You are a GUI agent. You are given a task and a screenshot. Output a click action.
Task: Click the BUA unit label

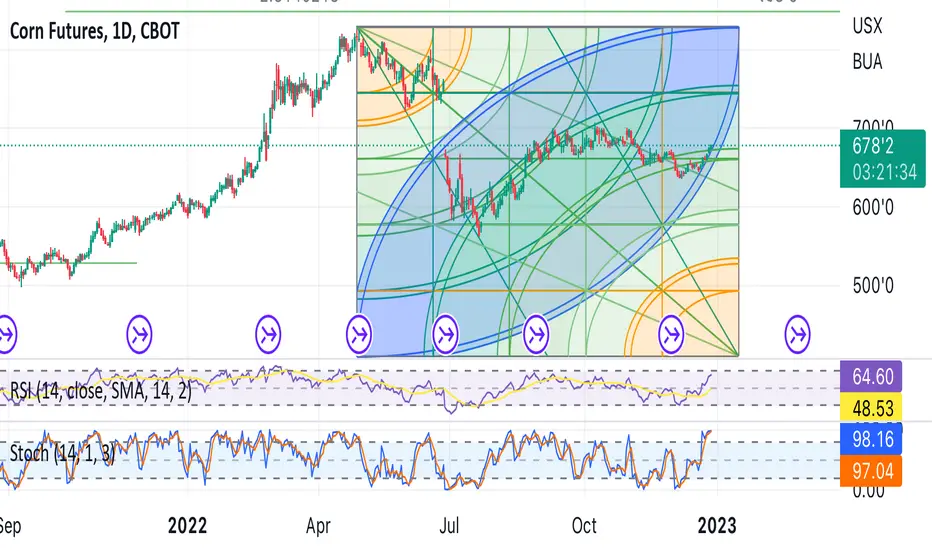tap(867, 62)
